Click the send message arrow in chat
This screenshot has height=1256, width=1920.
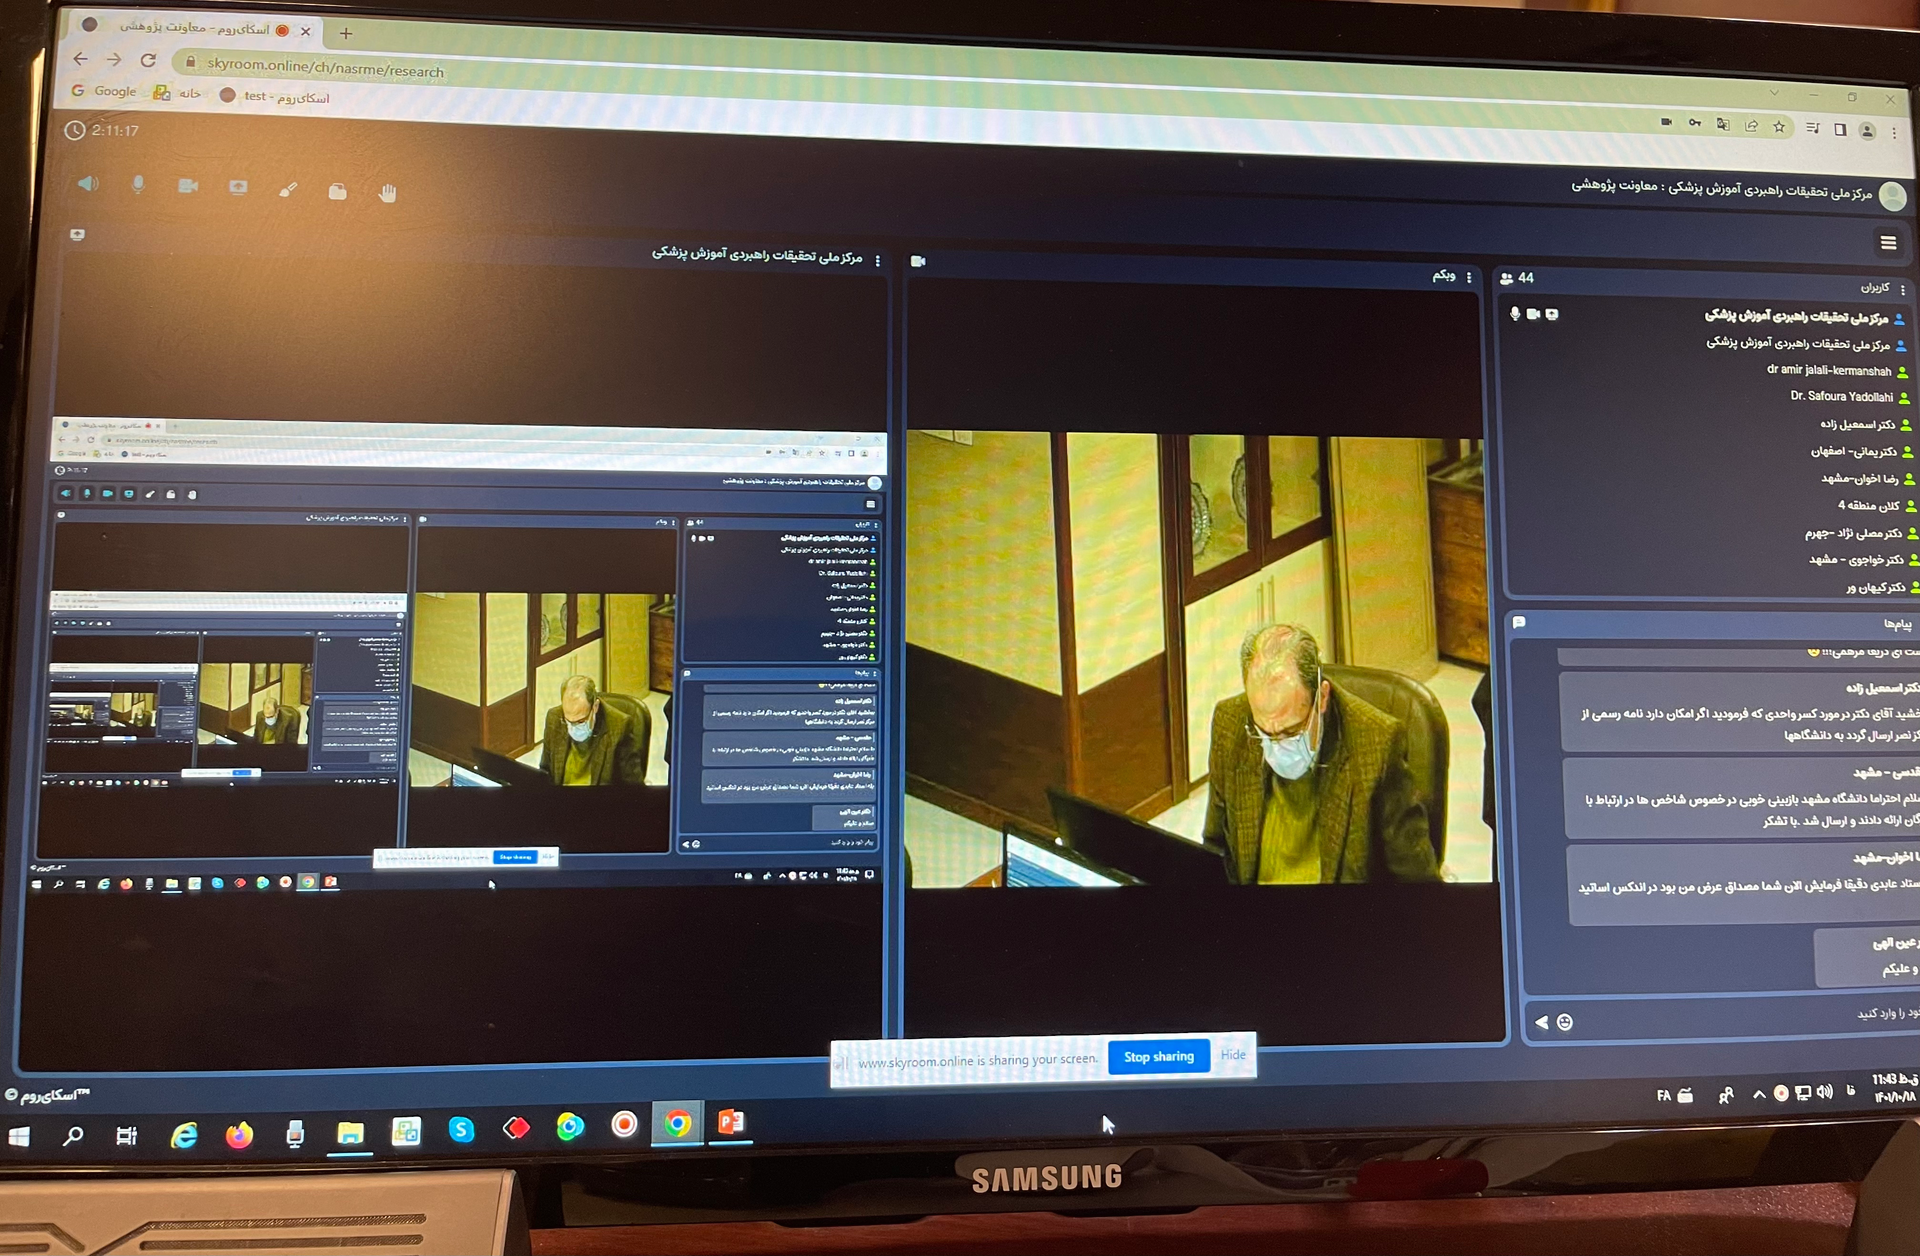(x=1542, y=1022)
